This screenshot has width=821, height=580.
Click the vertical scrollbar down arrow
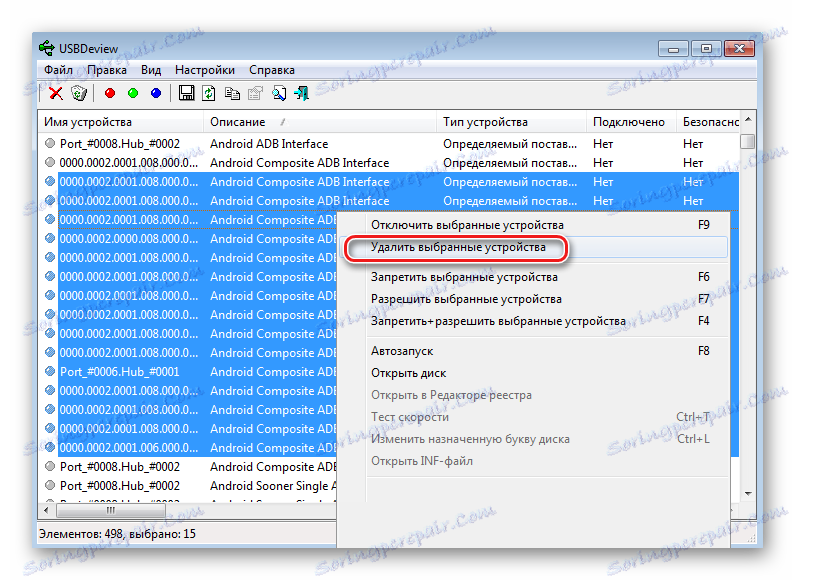(x=748, y=494)
